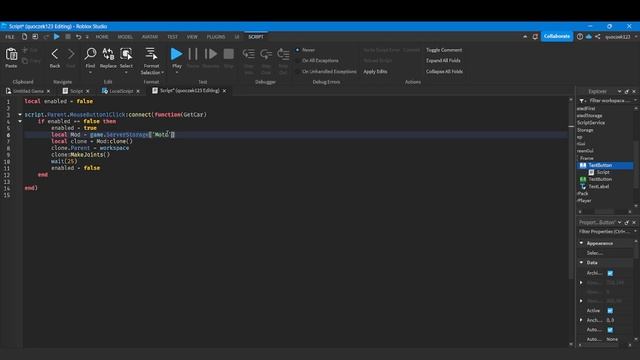640x360 pixels.
Task: Click the share icon in top bar
Action: 598,37
